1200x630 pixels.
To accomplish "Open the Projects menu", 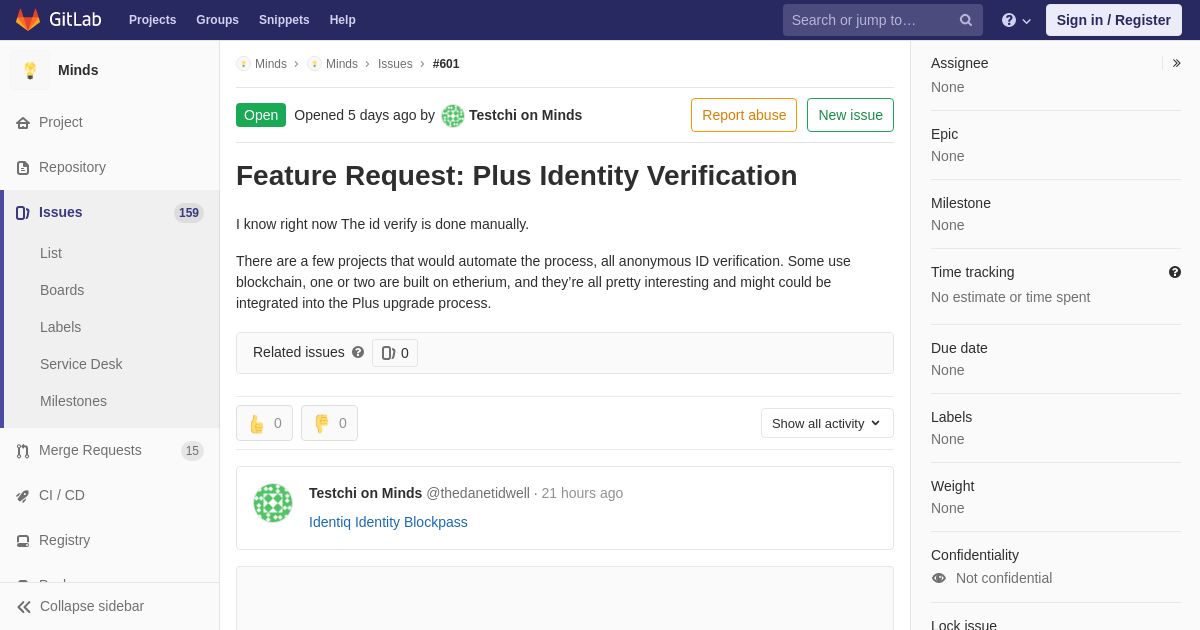I will point(152,20).
